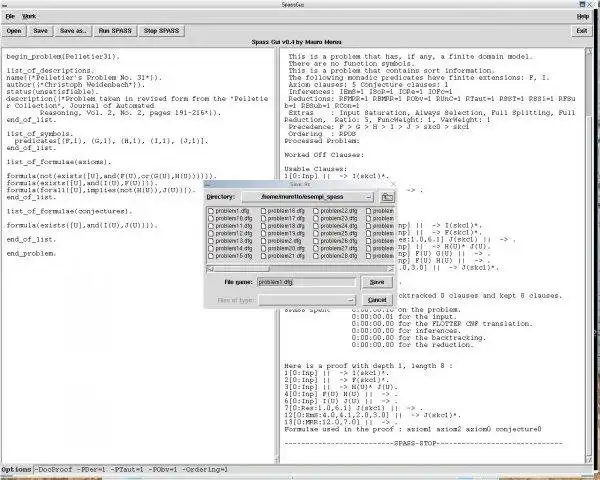The height and width of the screenshot is (480, 600).
Task: Select file name problem20.dfg
Action: 286,248
